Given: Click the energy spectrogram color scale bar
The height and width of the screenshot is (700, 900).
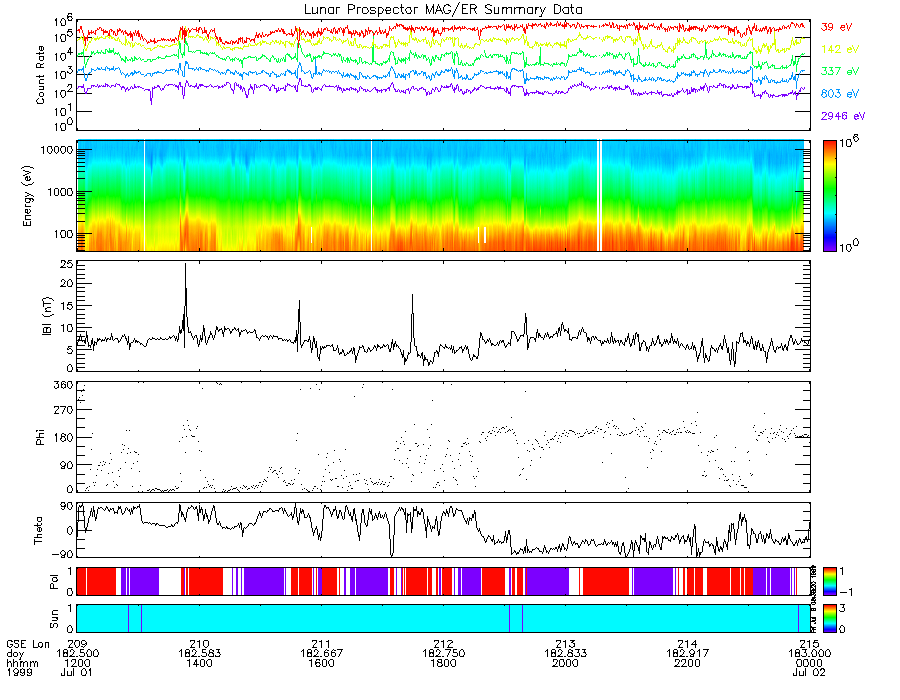Looking at the screenshot, I should (829, 196).
